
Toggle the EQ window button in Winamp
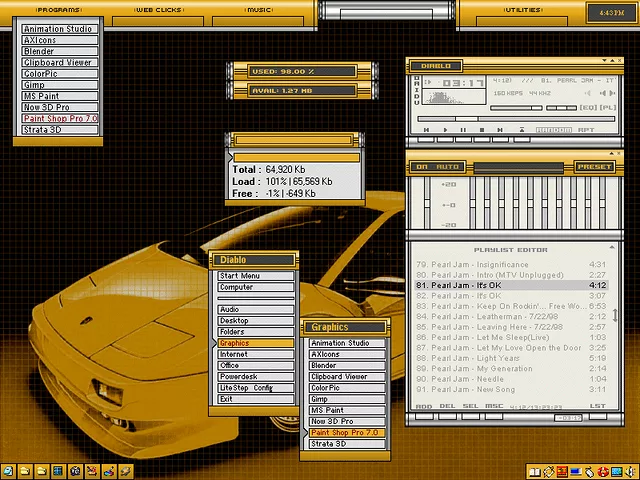pyautogui.click(x=587, y=107)
